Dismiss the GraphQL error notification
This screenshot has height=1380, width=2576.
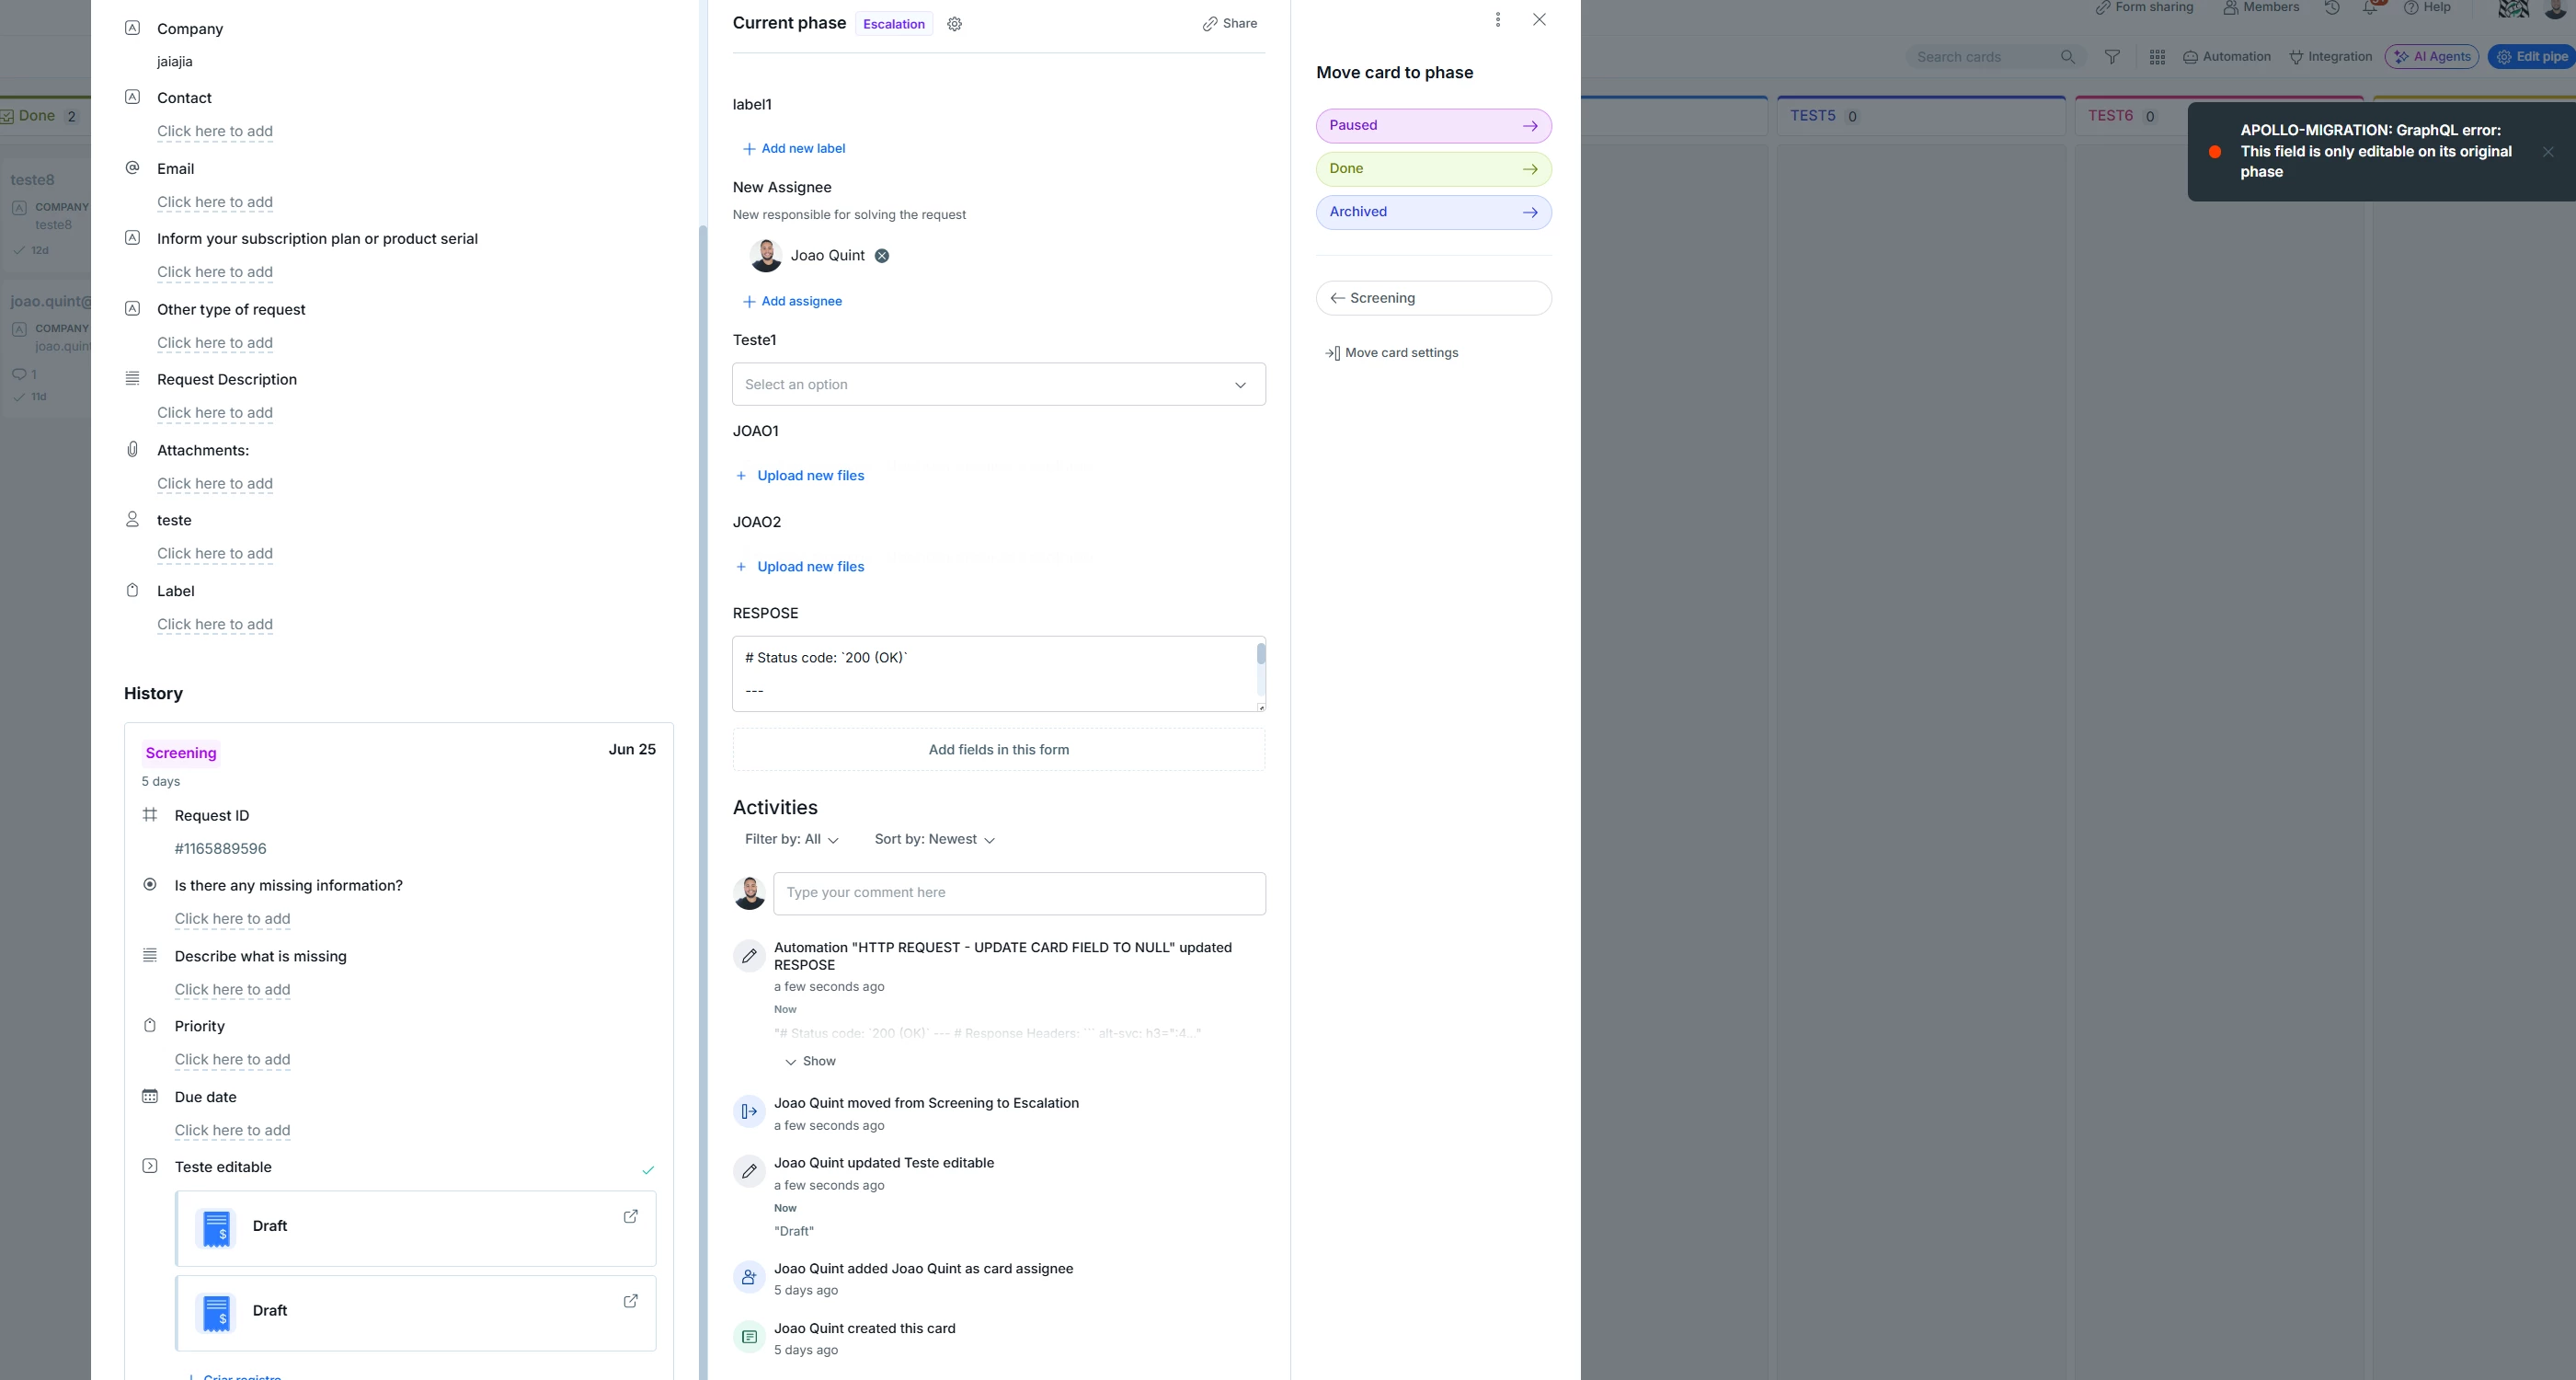pyautogui.click(x=2548, y=152)
